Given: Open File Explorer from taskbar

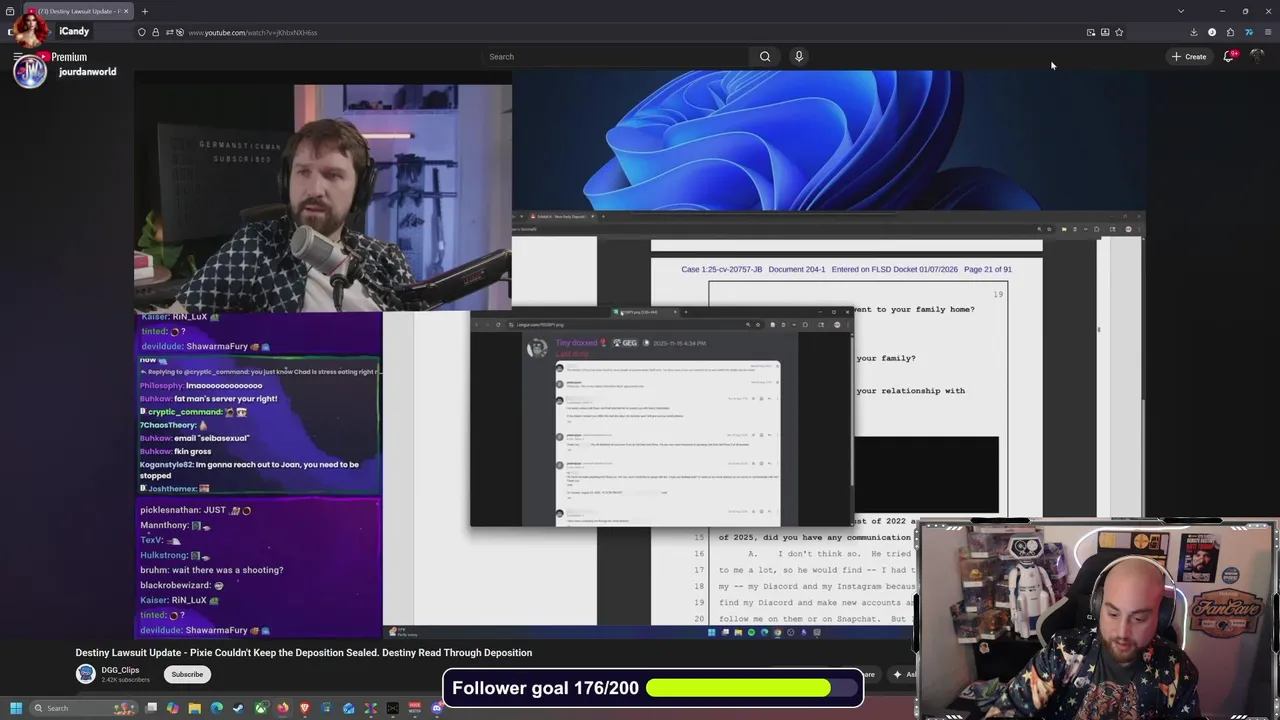Looking at the screenshot, I should point(195,708).
